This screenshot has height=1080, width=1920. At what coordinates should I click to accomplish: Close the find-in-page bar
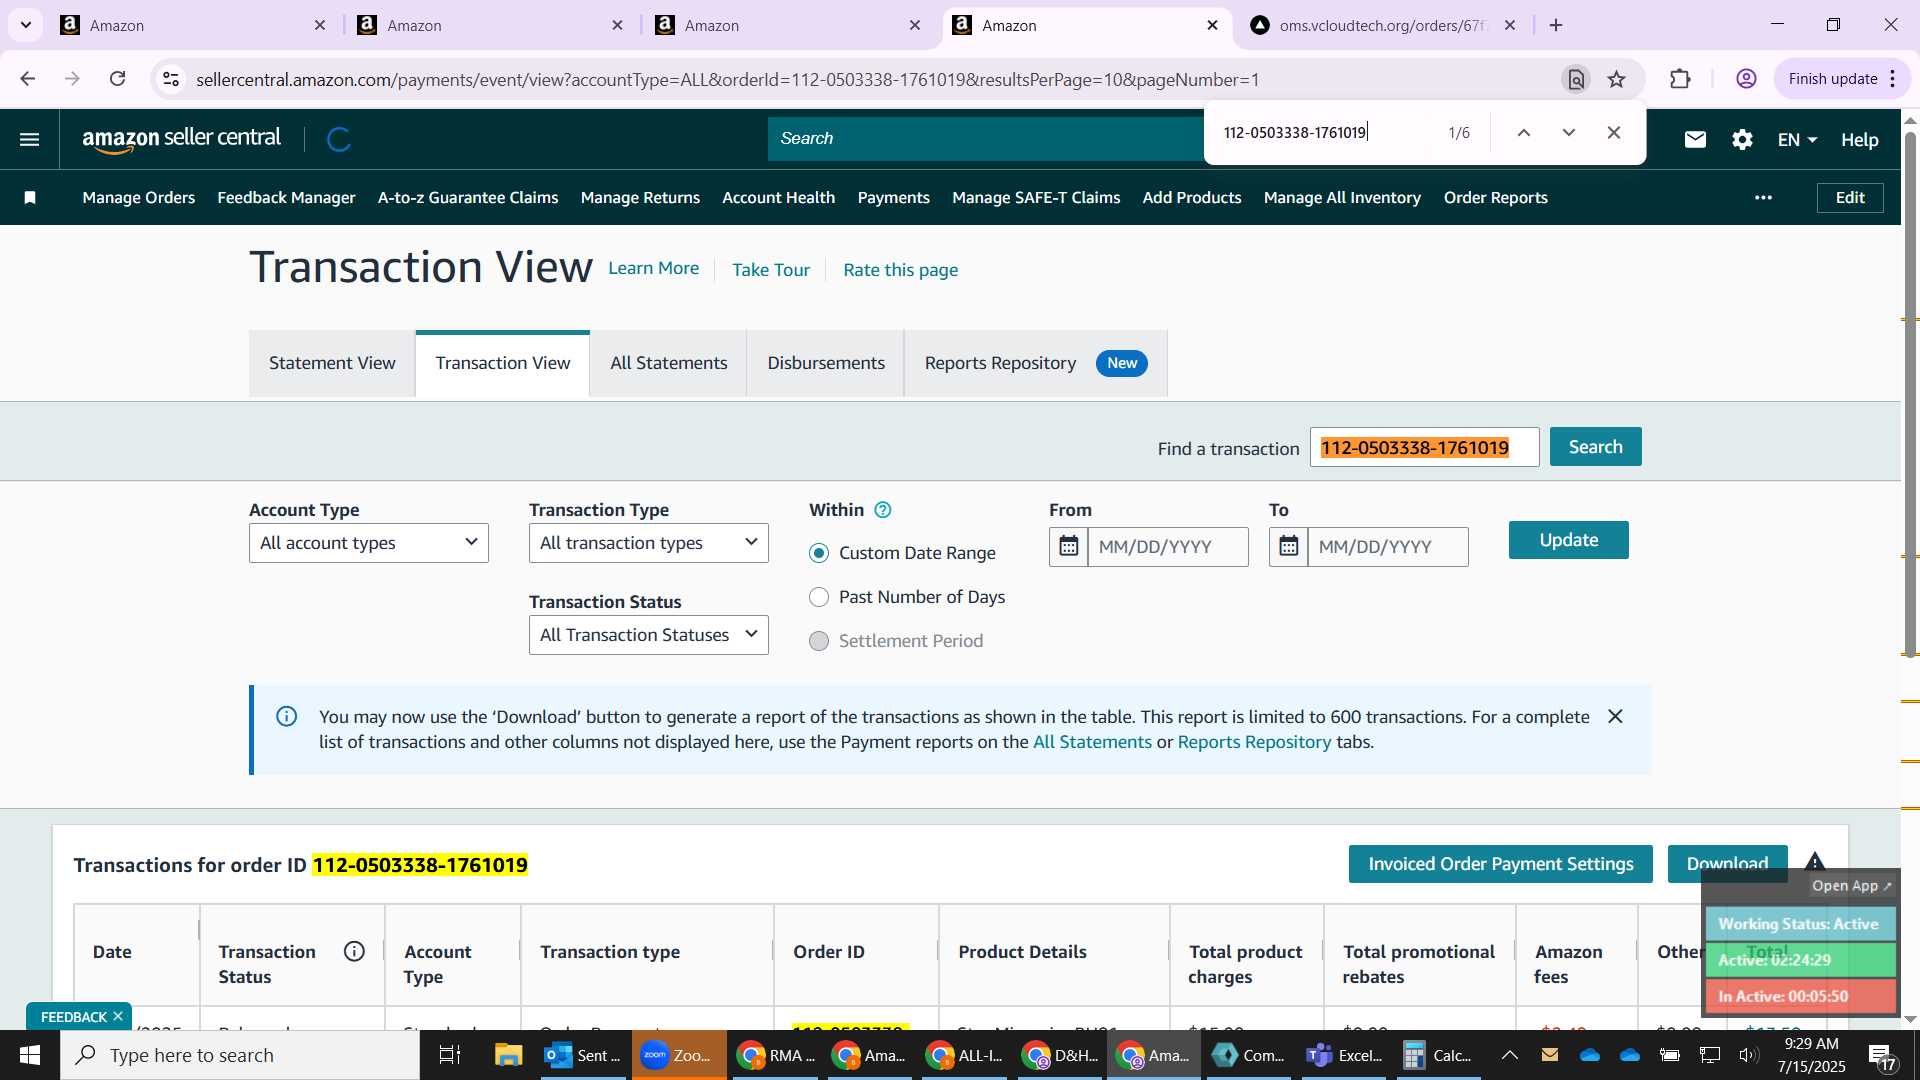(1613, 133)
